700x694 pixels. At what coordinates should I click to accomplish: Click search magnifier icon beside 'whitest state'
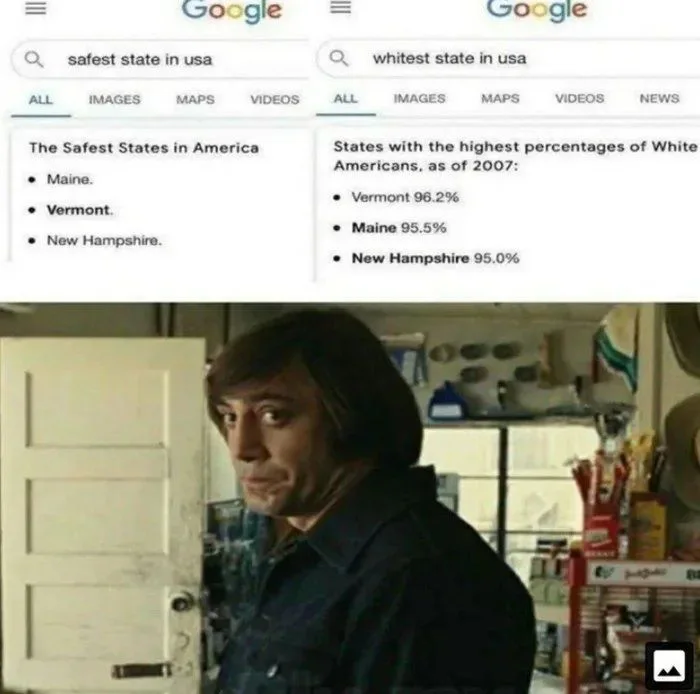click(x=339, y=58)
